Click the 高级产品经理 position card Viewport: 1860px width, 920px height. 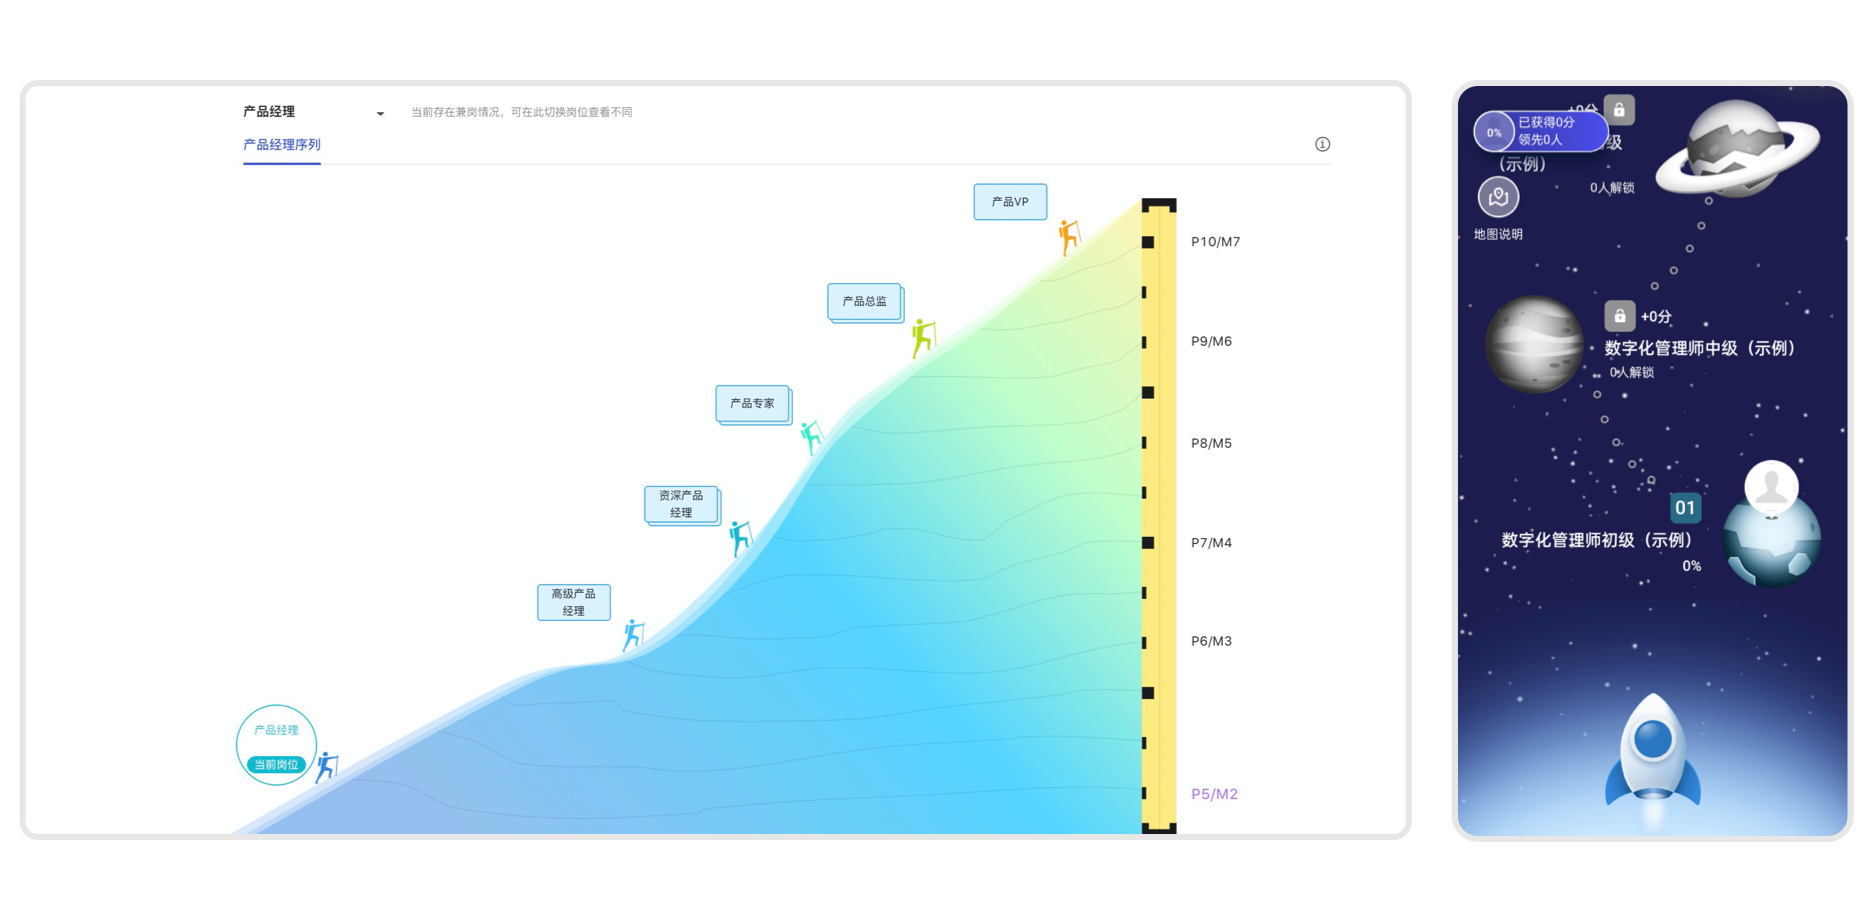coord(573,602)
